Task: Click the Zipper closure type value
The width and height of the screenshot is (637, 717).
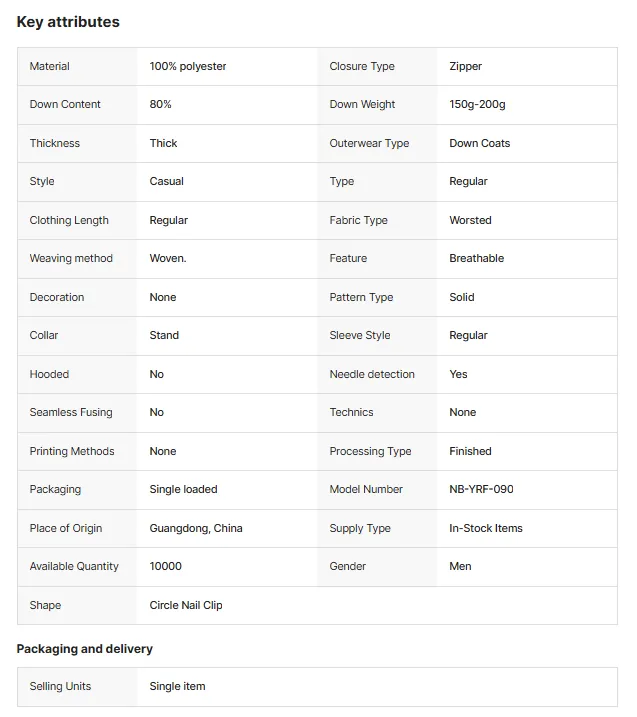Action: pyautogui.click(x=466, y=66)
